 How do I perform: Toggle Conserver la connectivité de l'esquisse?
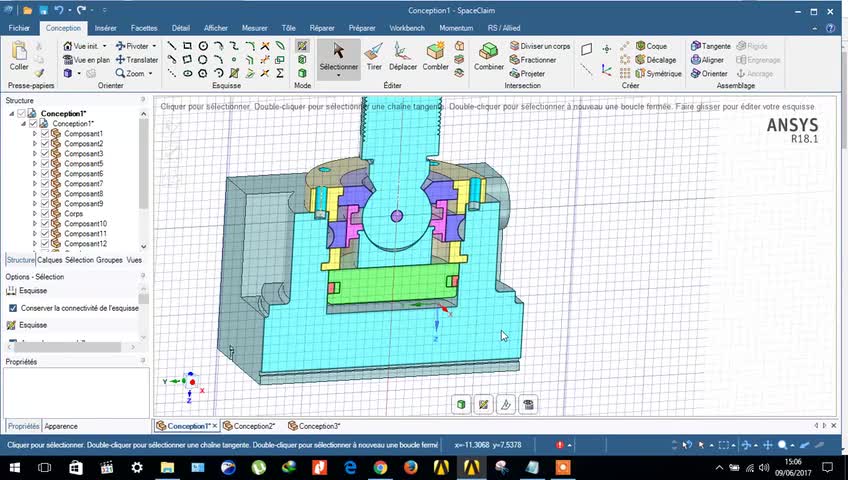coord(13,308)
